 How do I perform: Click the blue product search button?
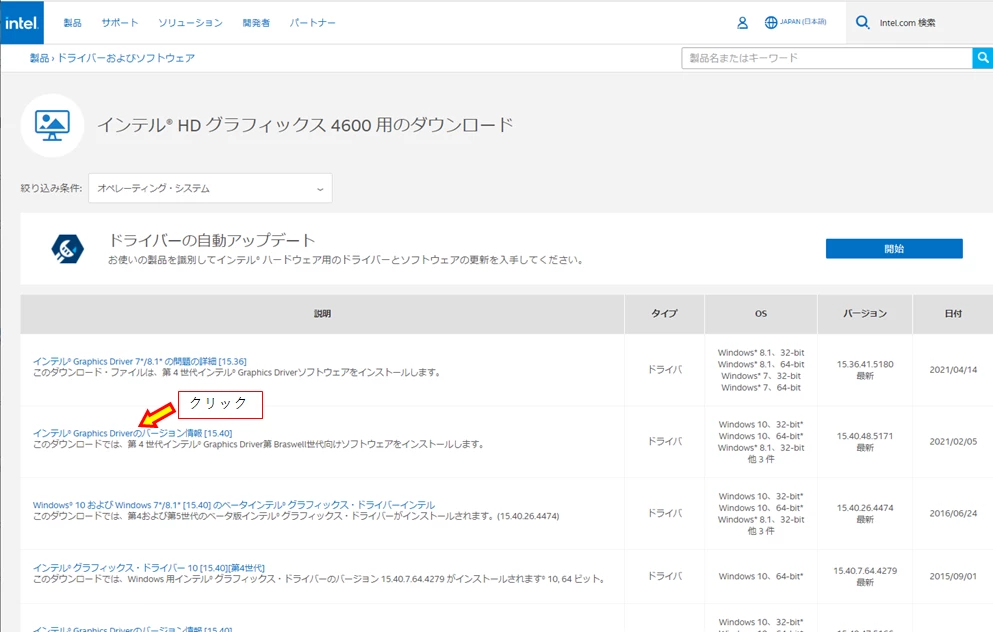tap(982, 58)
